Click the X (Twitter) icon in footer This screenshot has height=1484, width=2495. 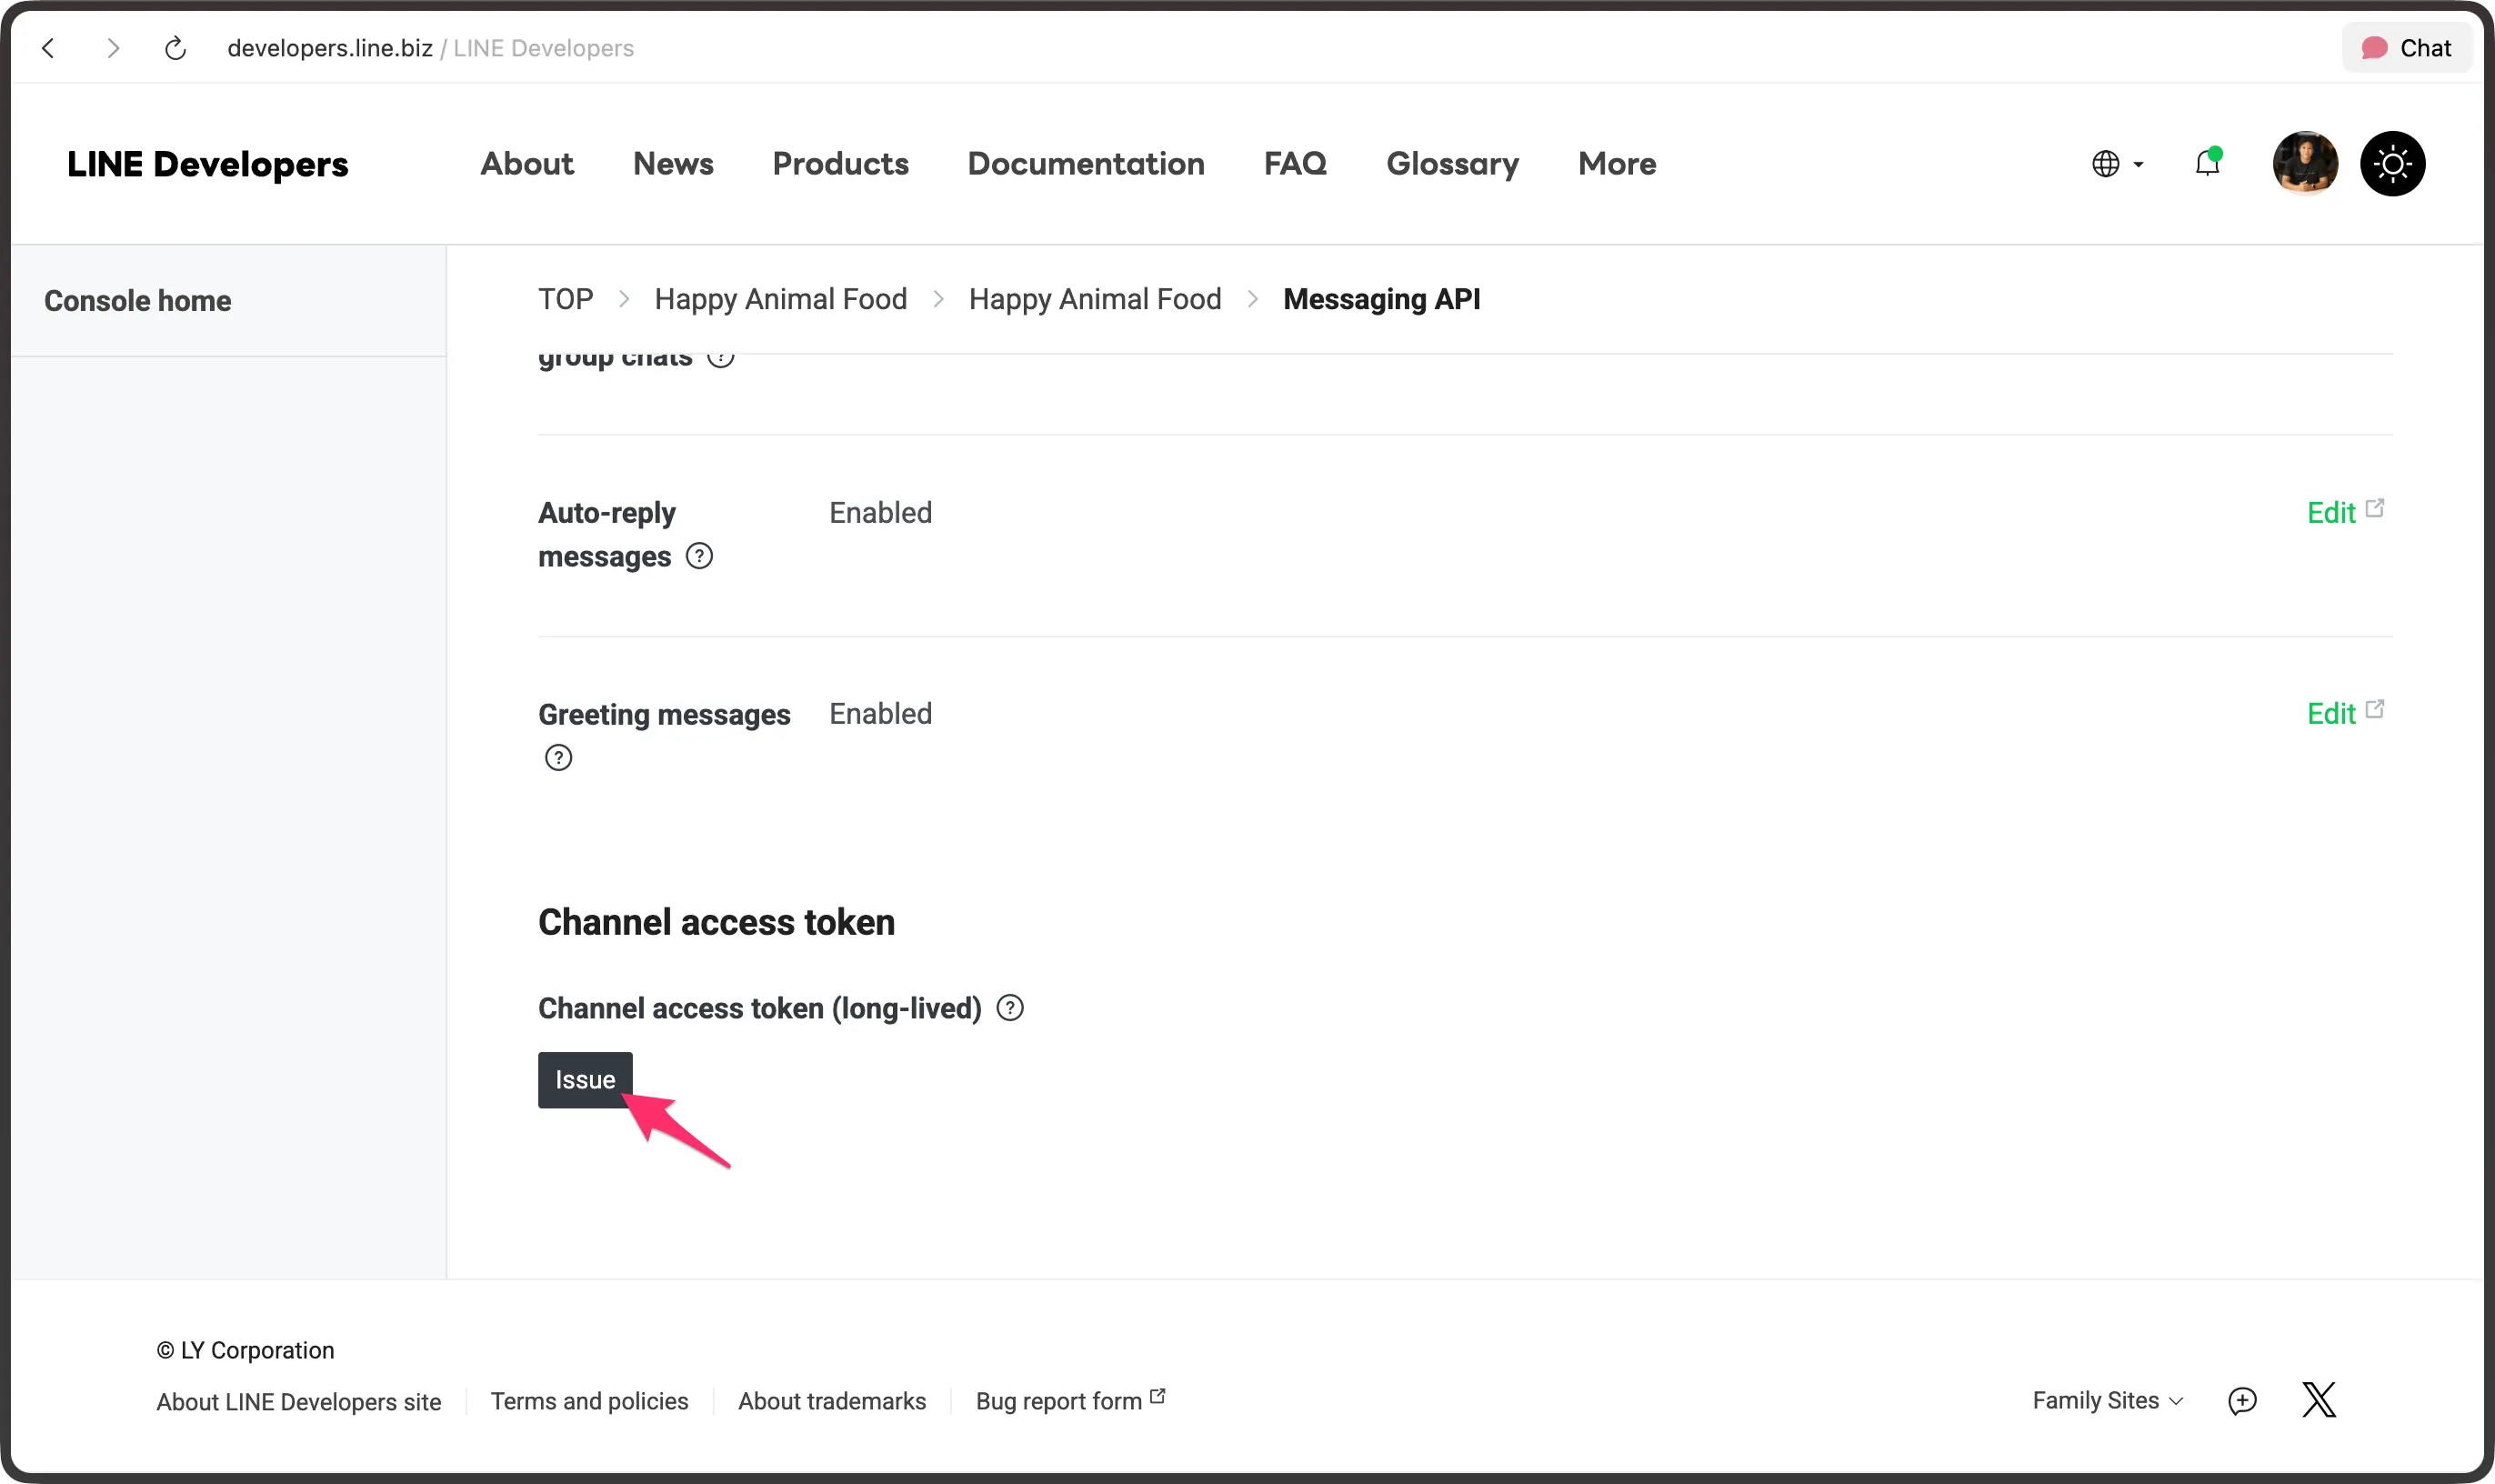click(2318, 1400)
